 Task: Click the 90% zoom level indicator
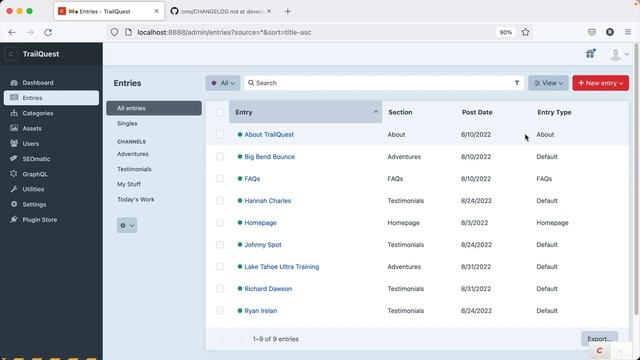pyautogui.click(x=506, y=32)
